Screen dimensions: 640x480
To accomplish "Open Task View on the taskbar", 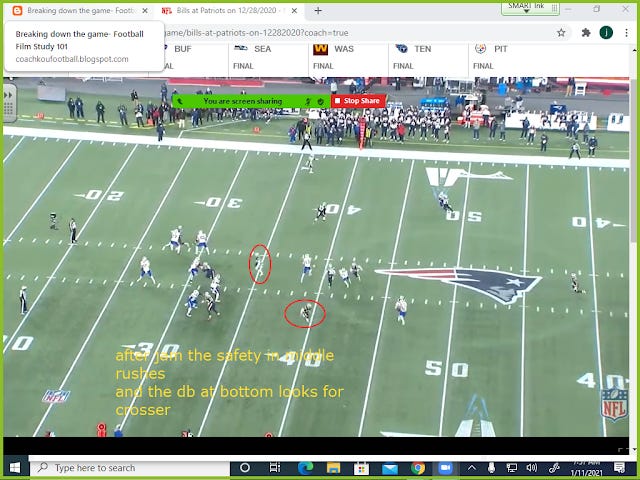I will 275,468.
